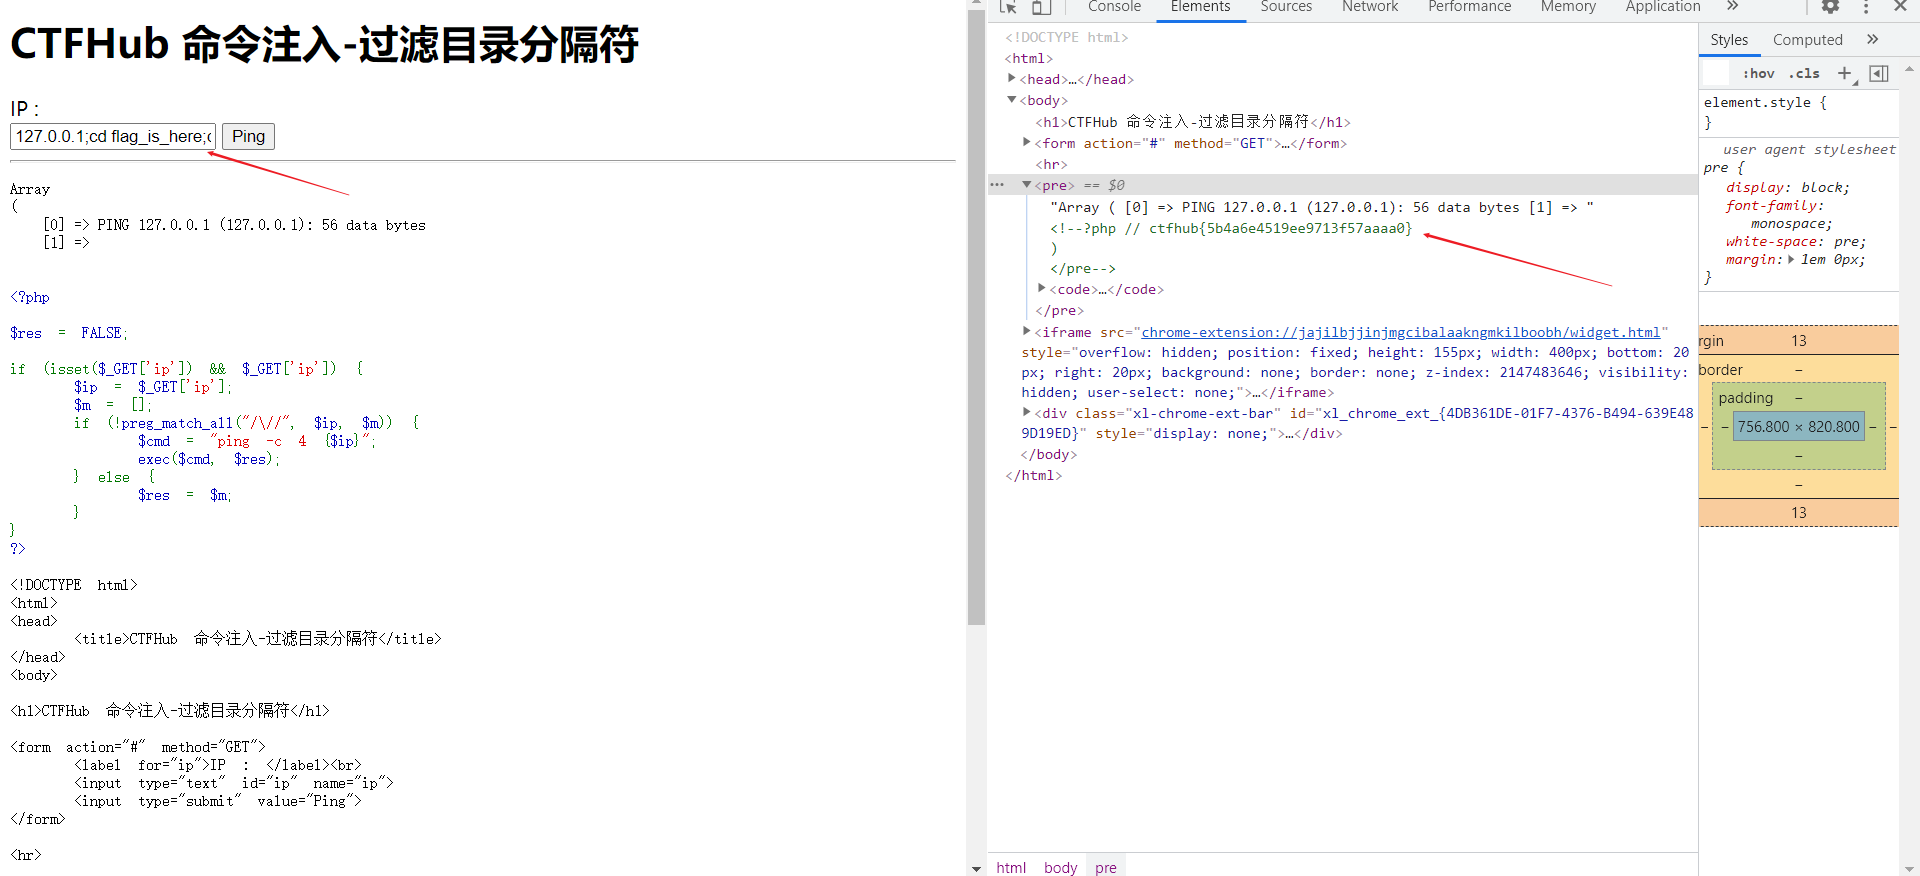Screen dimensions: 1920x876
Task: Toggle the device toolbar icon
Action: pyautogui.click(x=1041, y=7)
